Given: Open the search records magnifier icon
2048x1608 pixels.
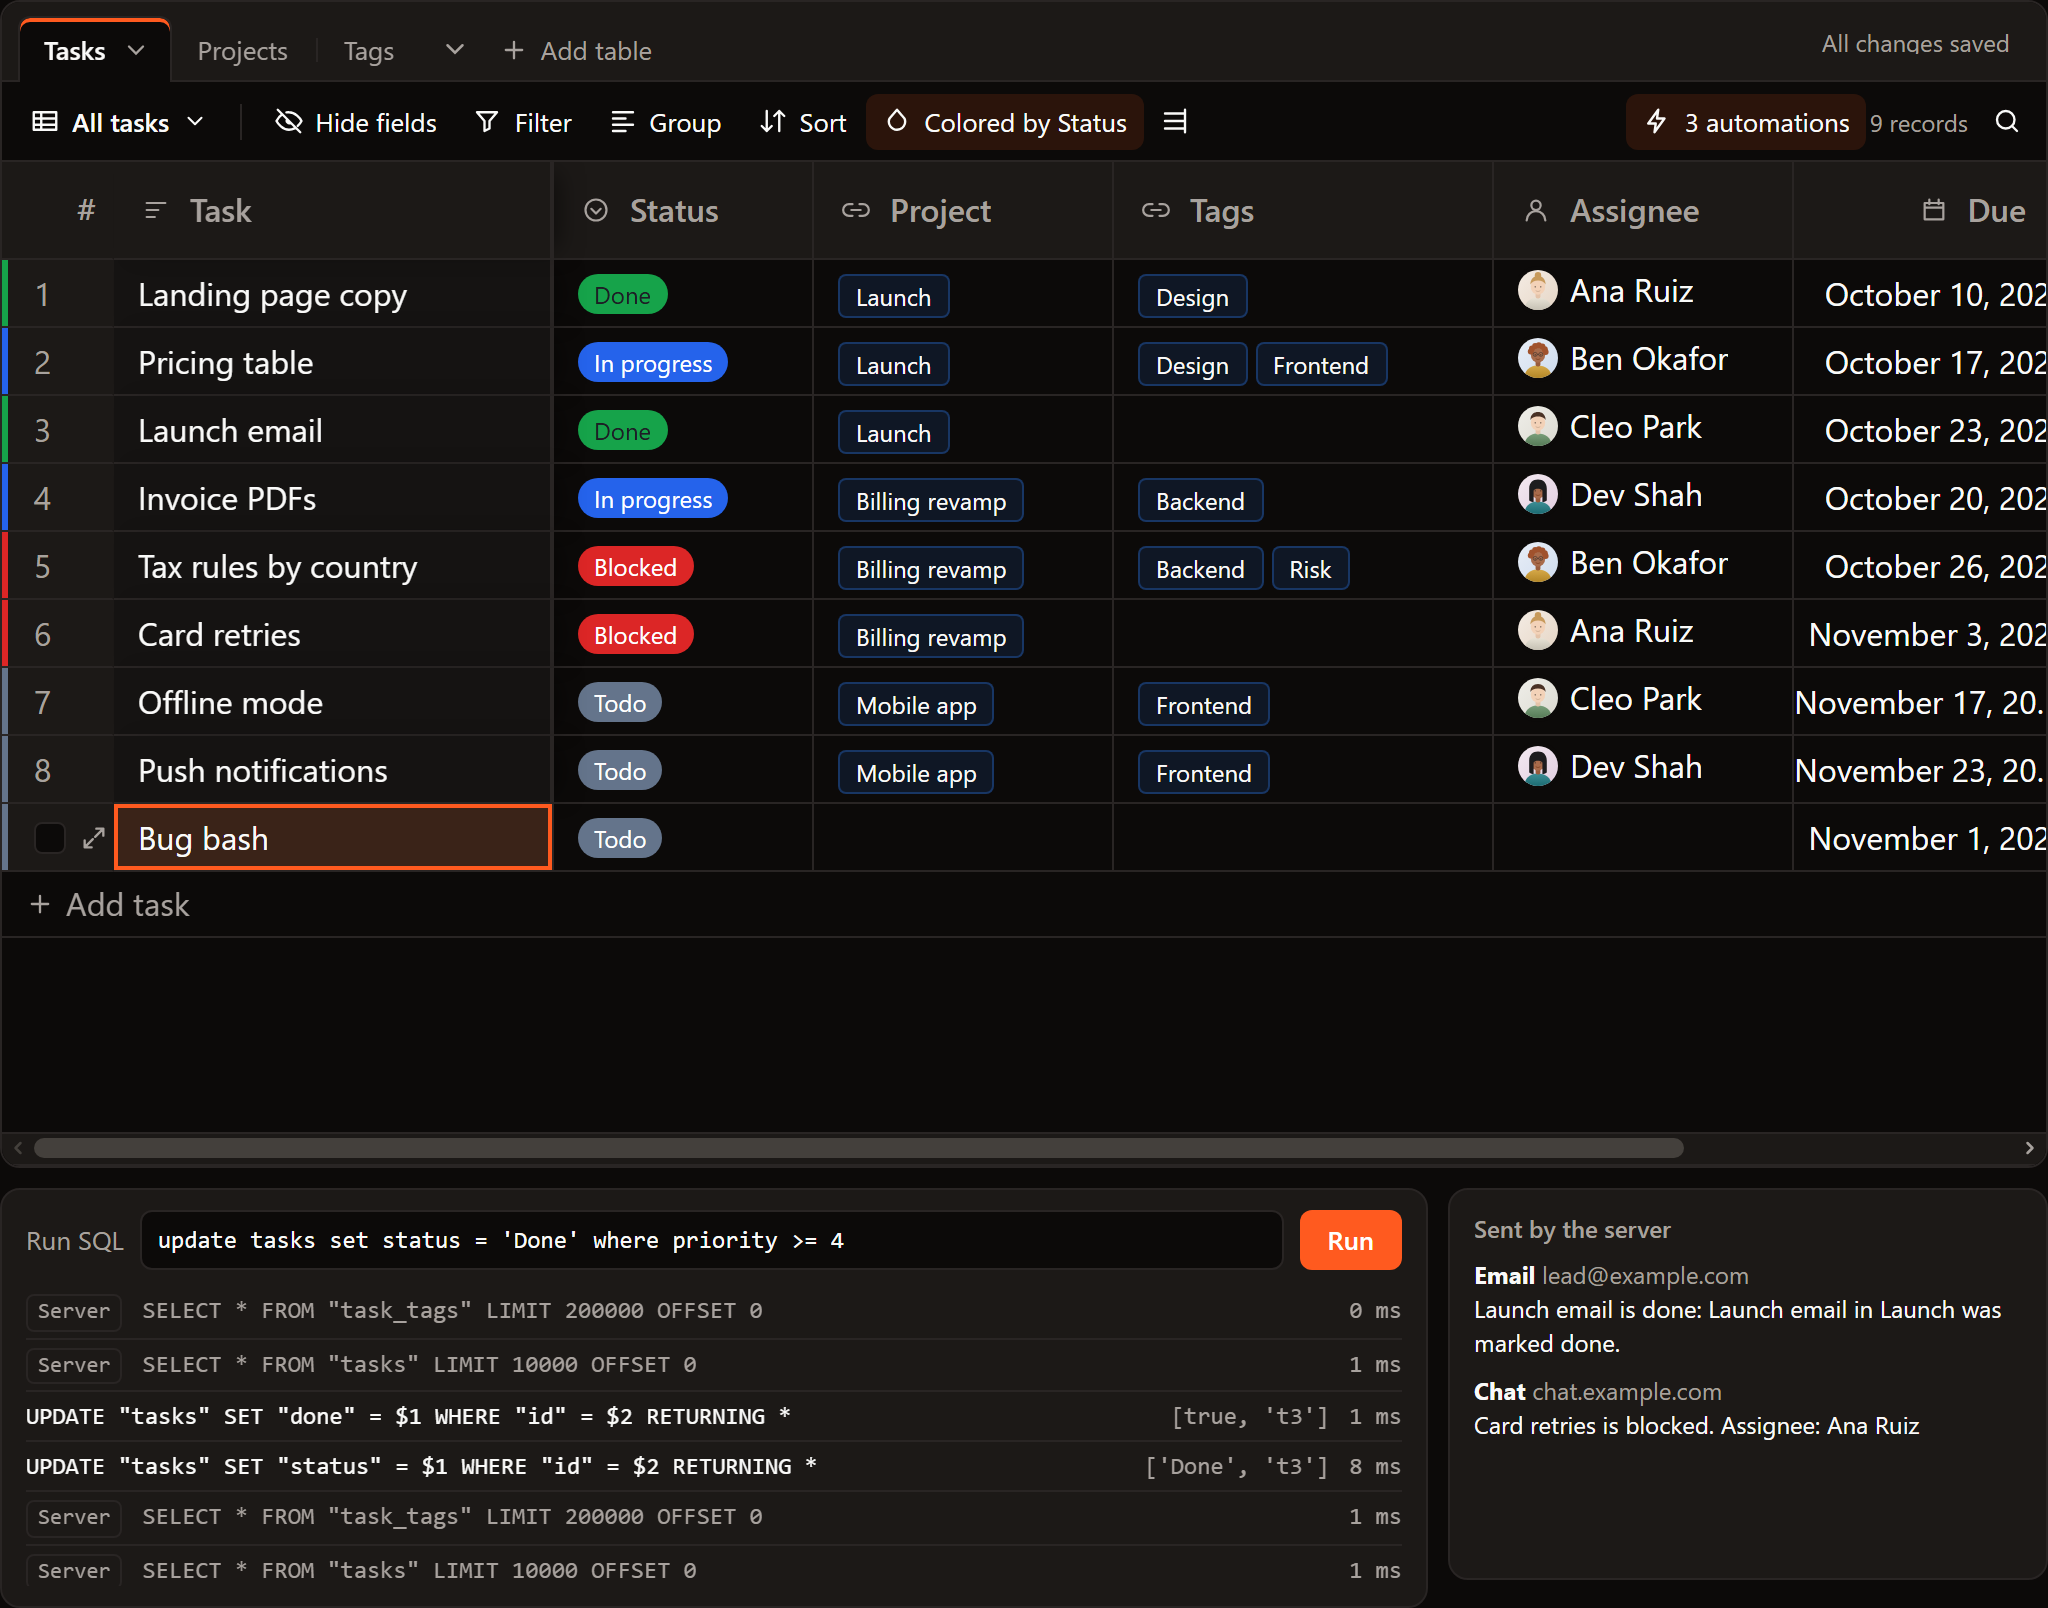Looking at the screenshot, I should click(x=2006, y=122).
